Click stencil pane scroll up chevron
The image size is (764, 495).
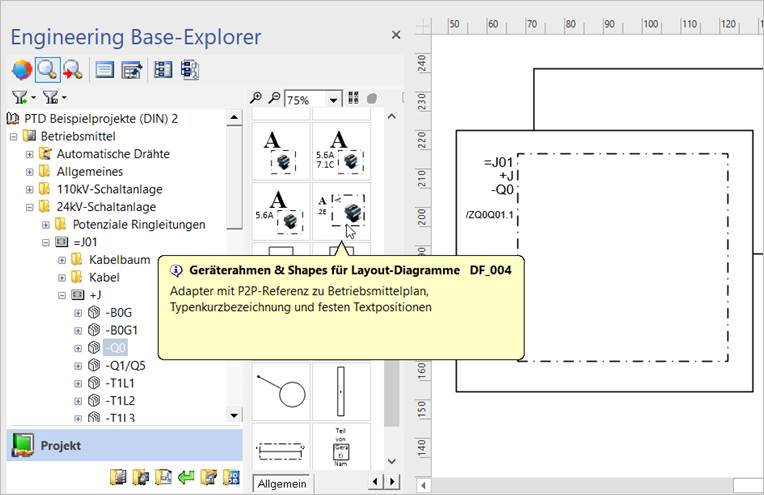click(x=391, y=116)
